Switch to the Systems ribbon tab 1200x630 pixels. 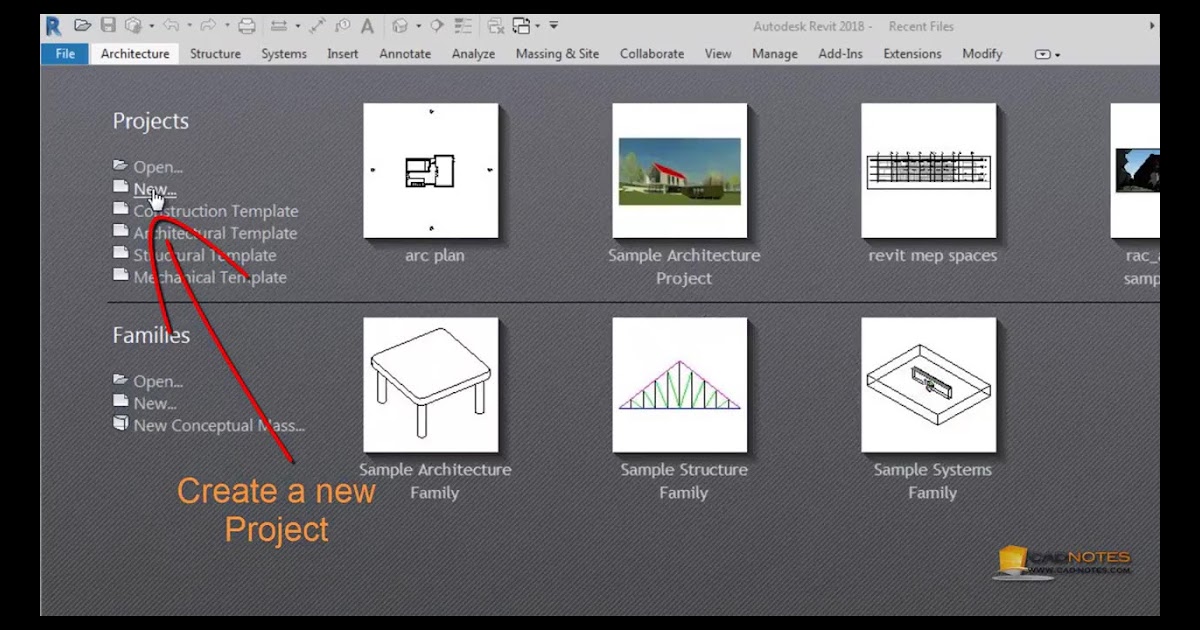(284, 54)
